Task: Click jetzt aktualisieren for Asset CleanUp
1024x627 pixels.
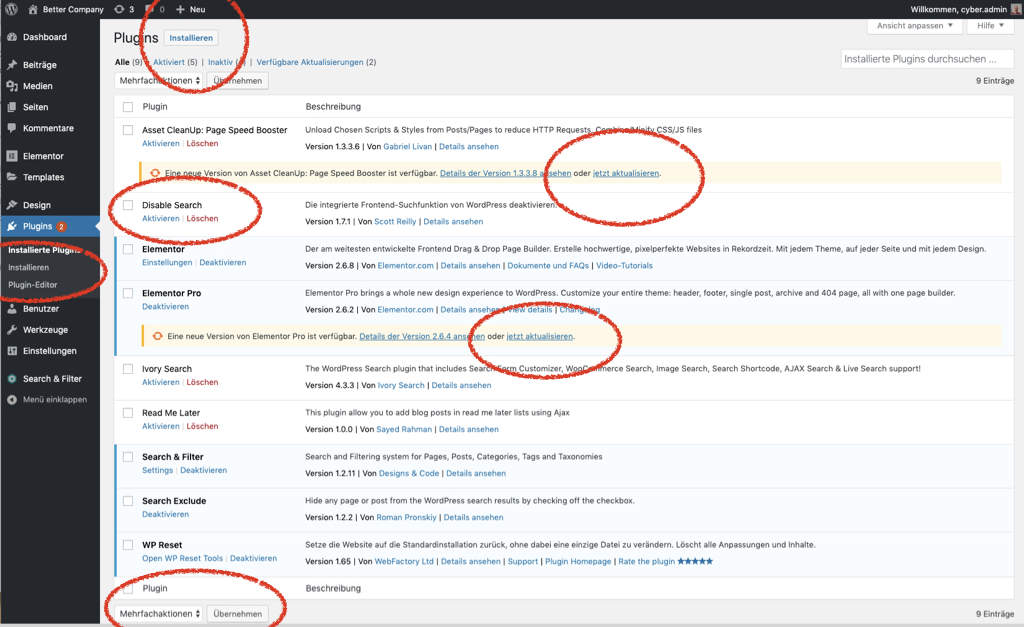Action: 626,173
